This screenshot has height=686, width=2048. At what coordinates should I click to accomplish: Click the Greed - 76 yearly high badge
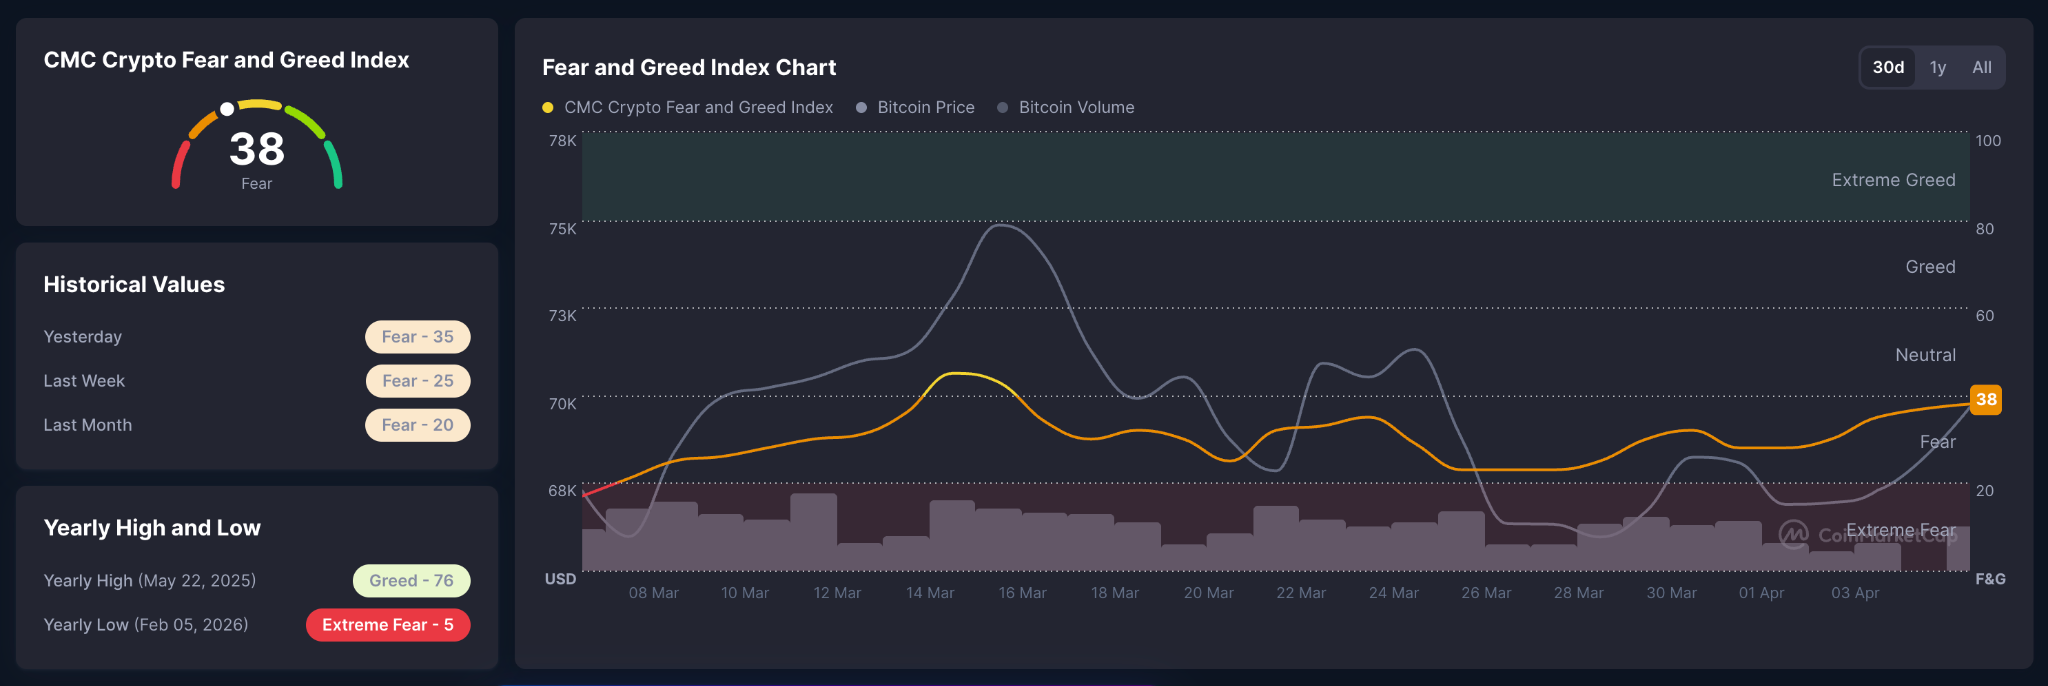(411, 581)
